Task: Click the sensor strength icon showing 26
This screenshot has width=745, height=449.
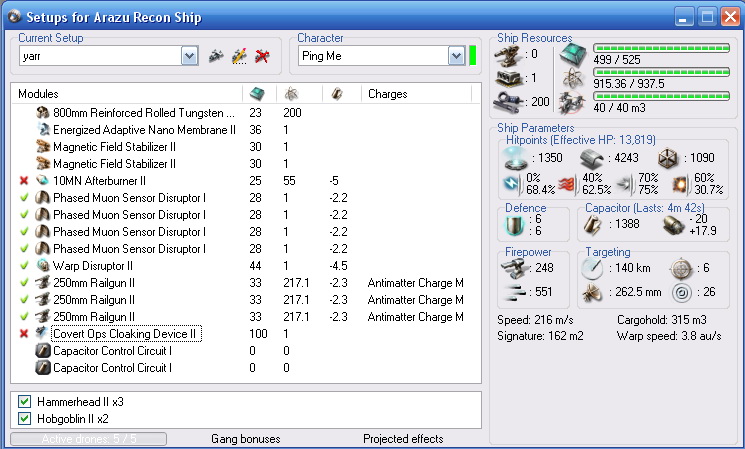Action: click(681, 293)
